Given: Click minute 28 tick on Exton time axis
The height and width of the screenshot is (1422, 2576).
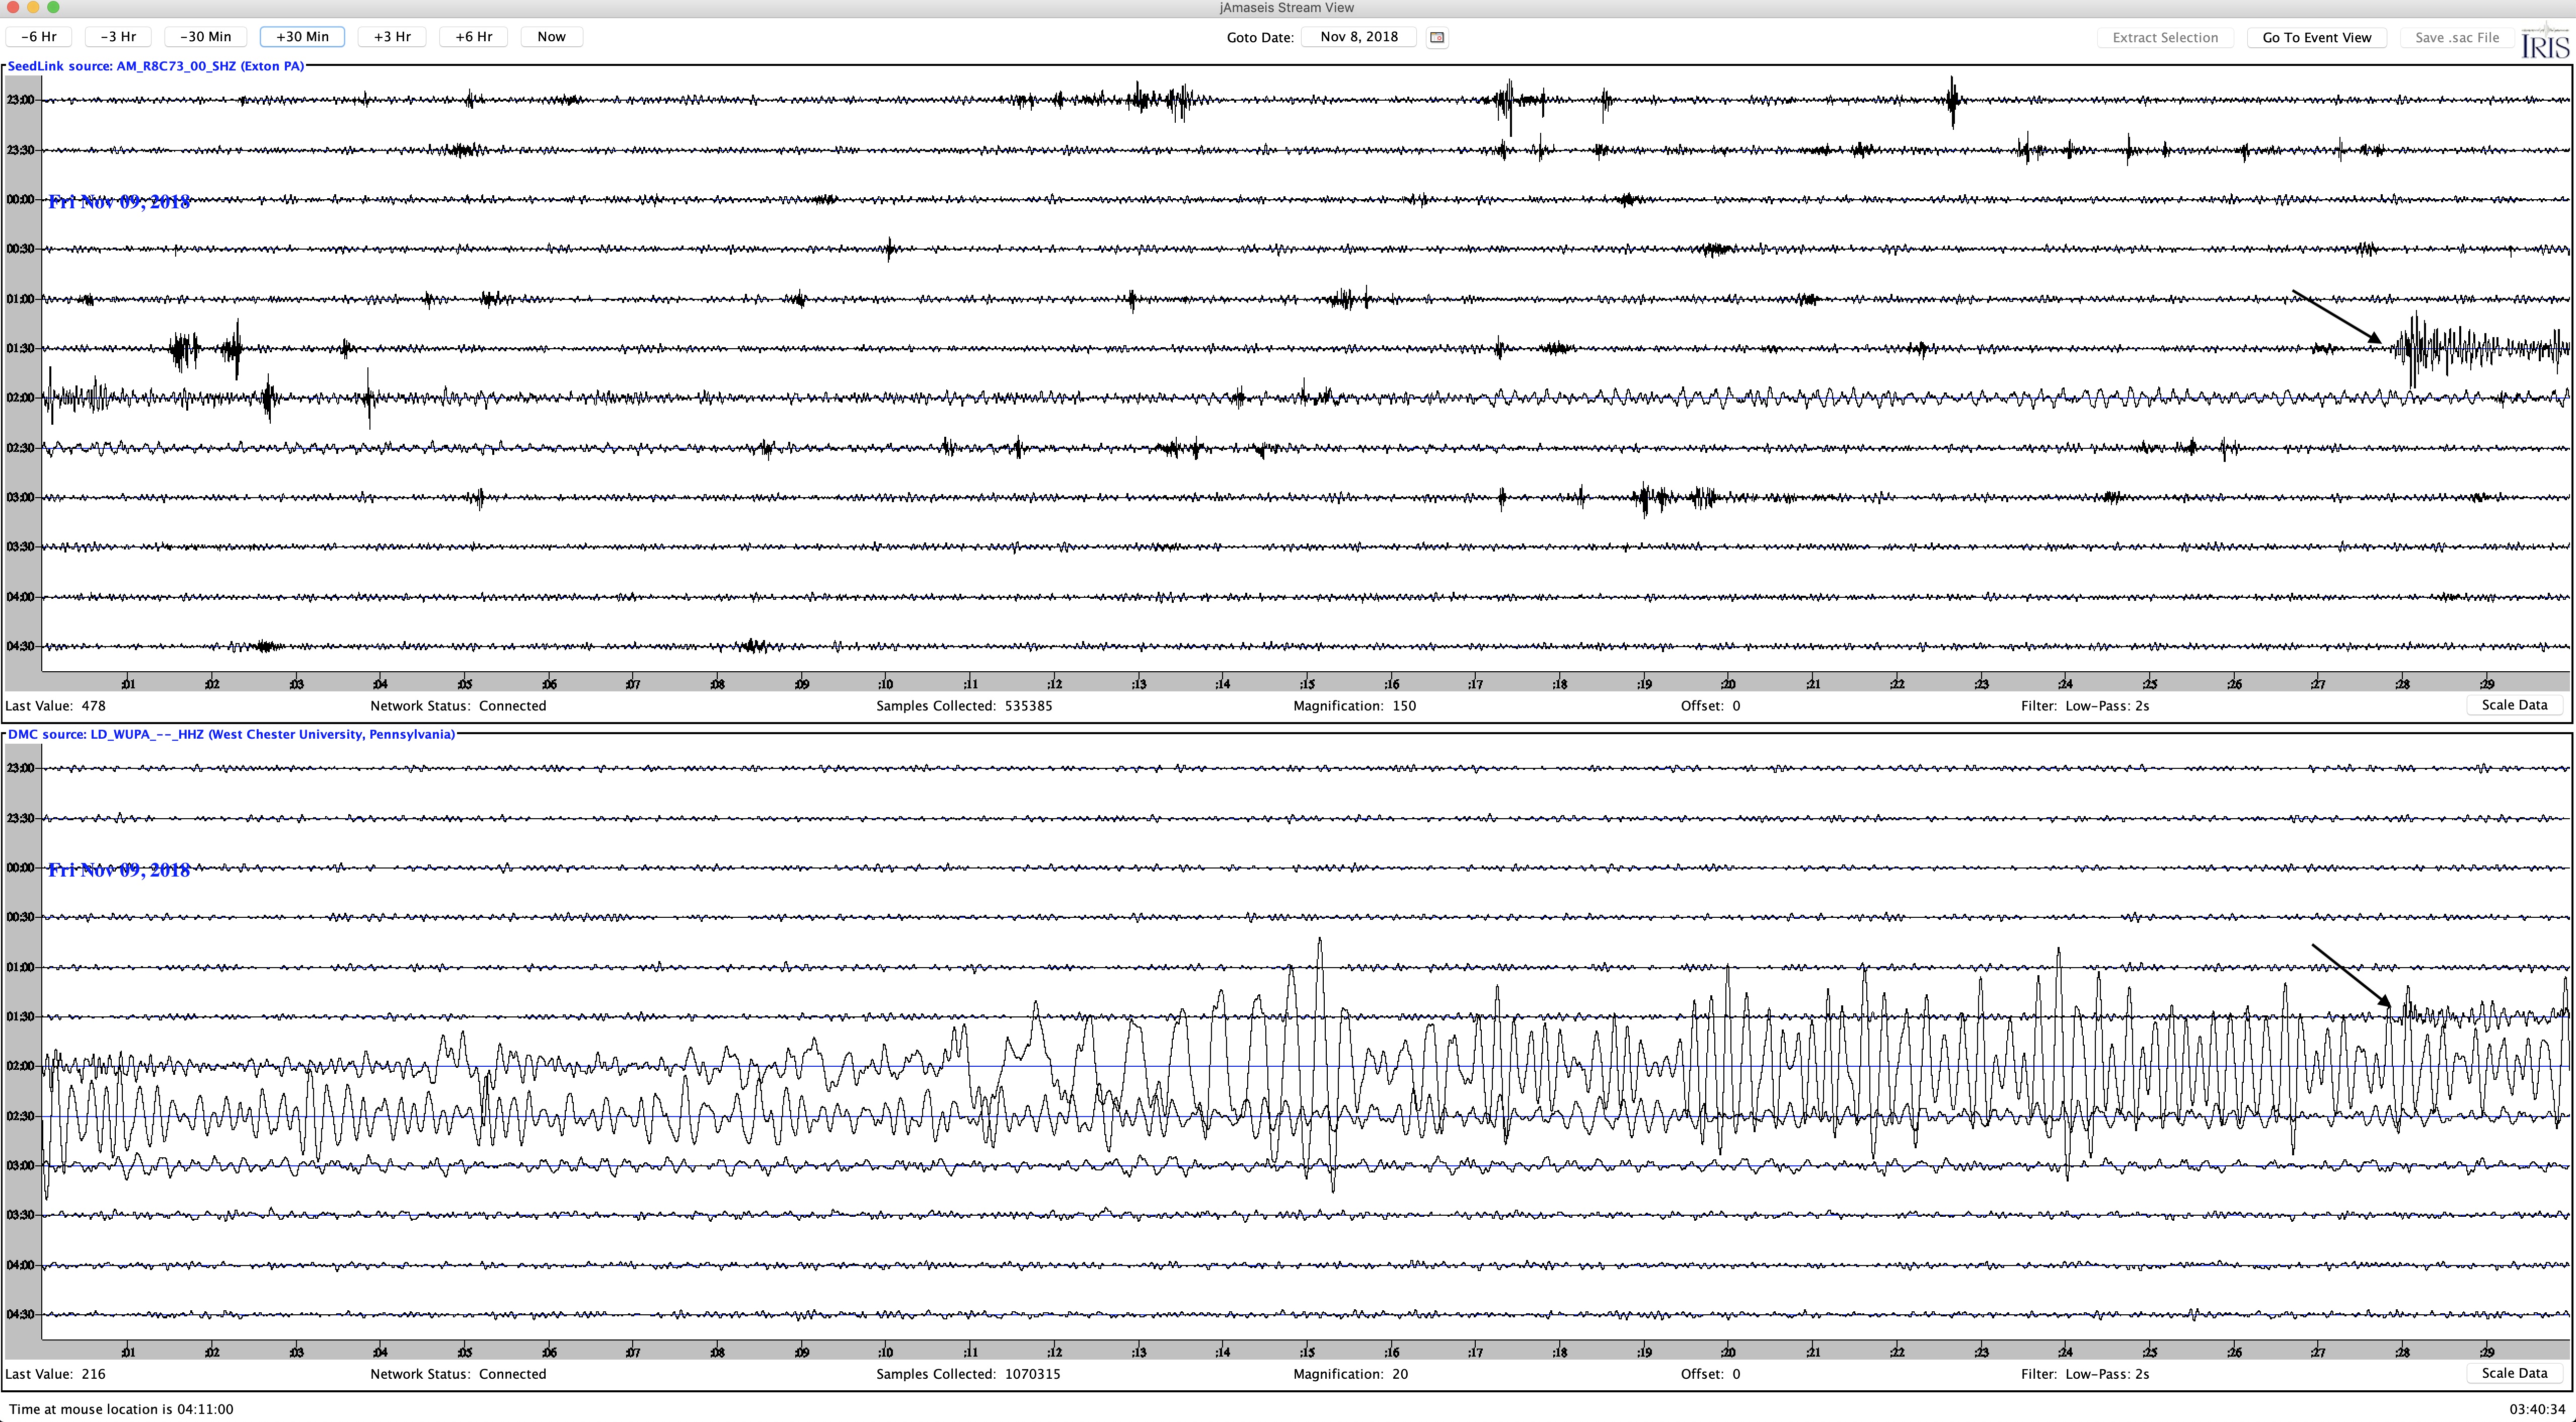Looking at the screenshot, I should click(2402, 684).
